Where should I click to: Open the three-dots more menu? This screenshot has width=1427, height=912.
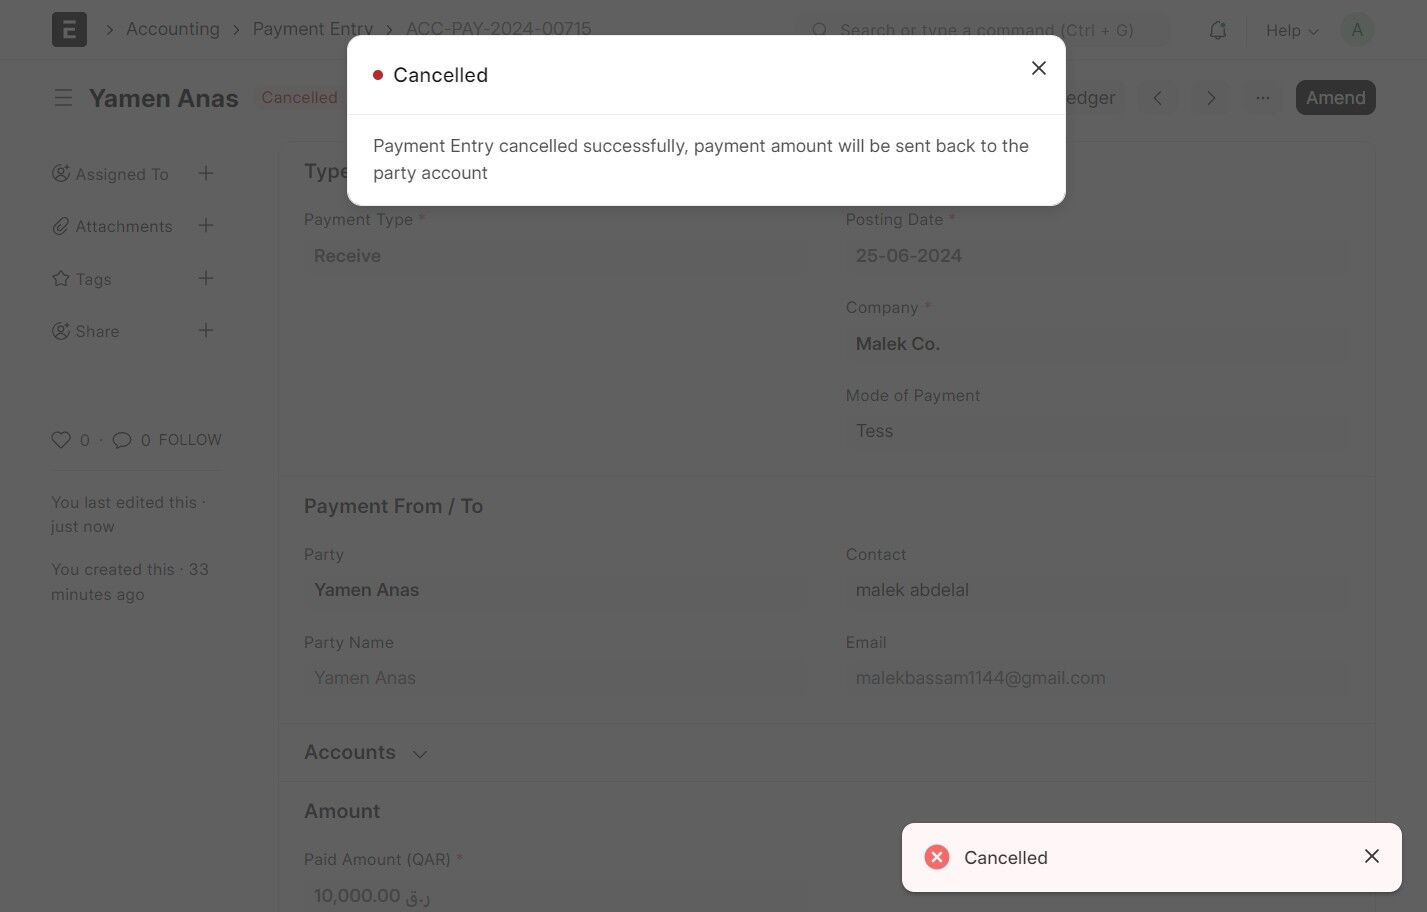(x=1263, y=98)
